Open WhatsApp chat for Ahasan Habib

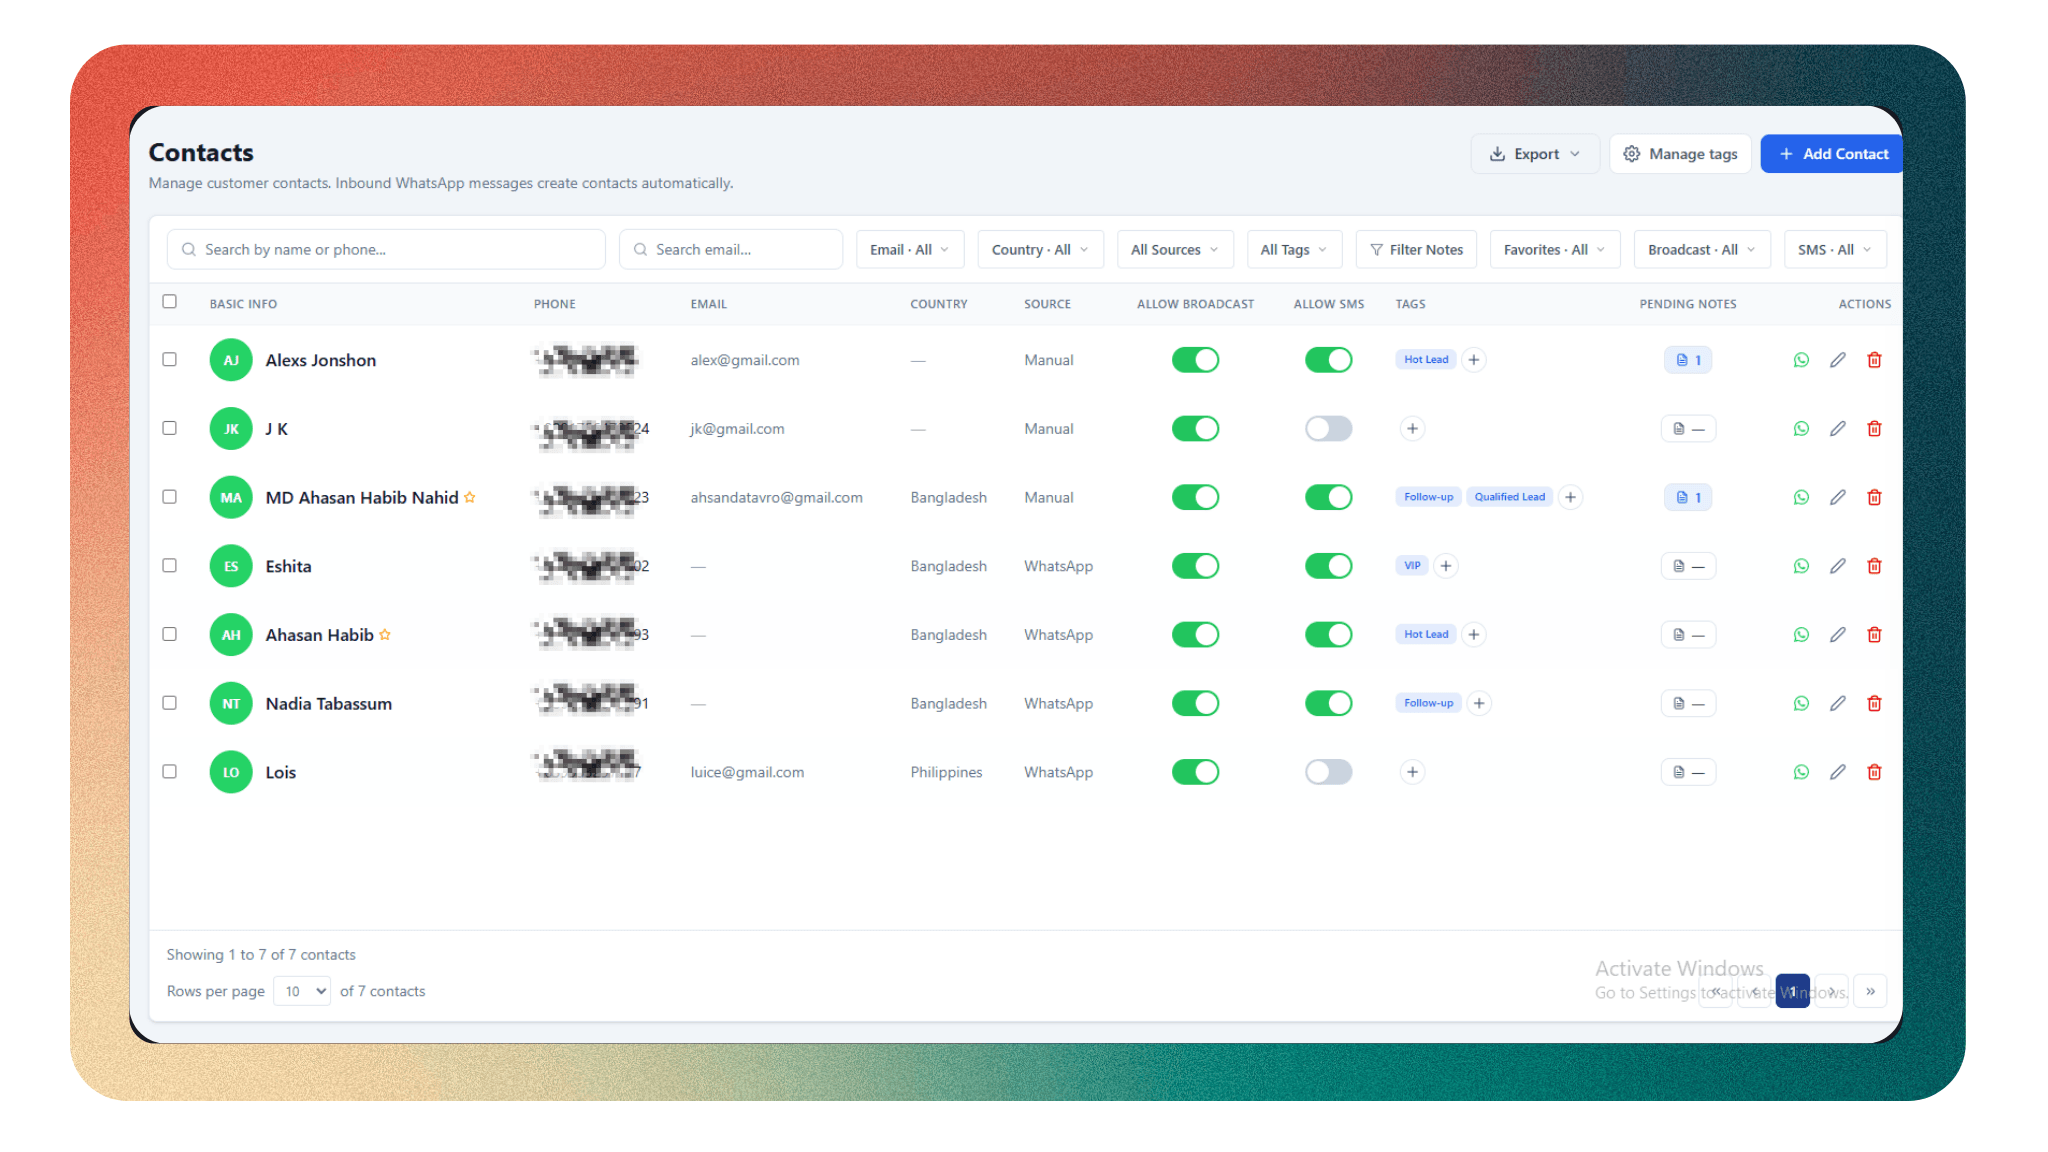(x=1801, y=635)
